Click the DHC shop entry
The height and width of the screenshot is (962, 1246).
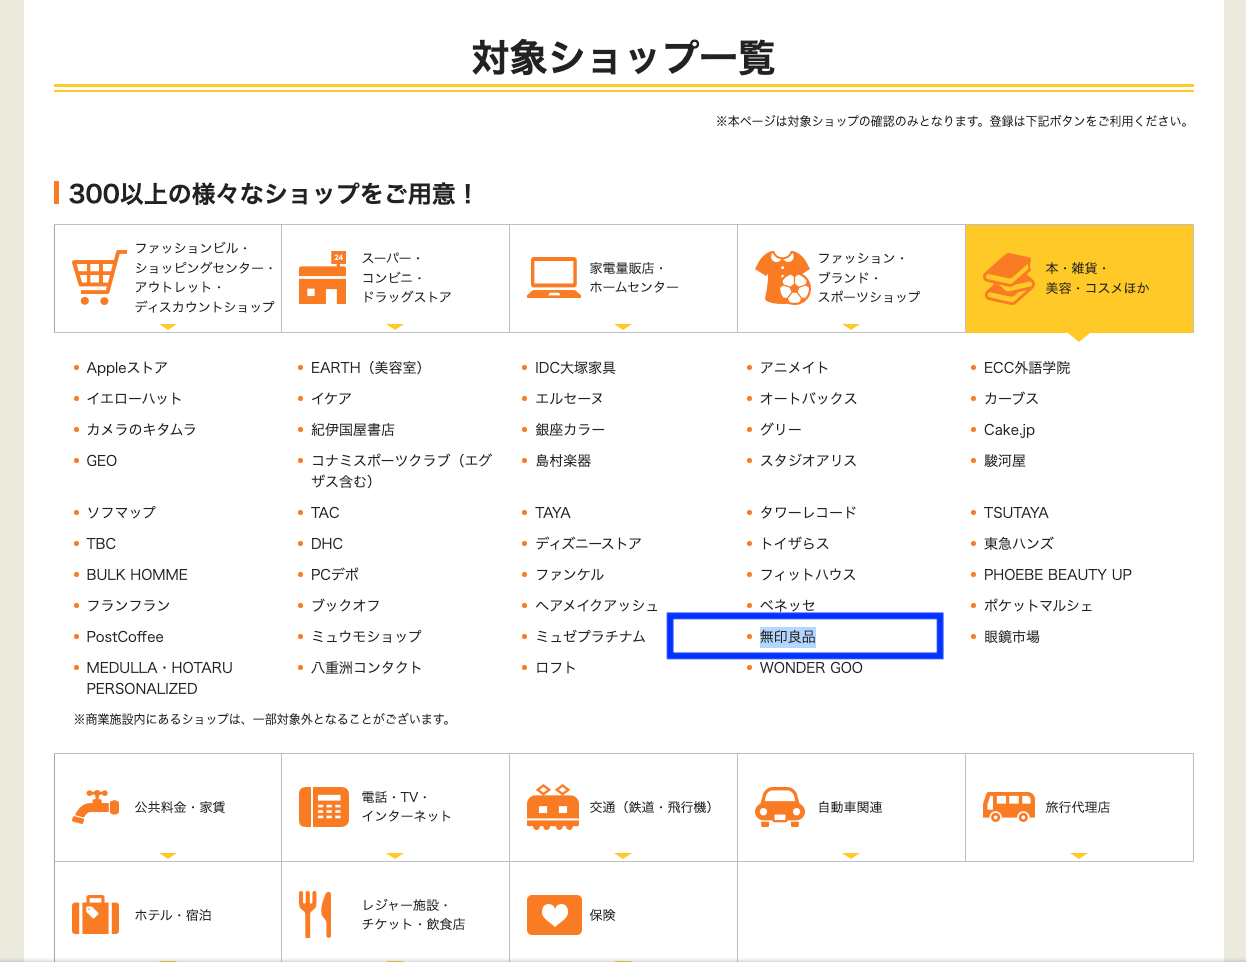click(327, 544)
